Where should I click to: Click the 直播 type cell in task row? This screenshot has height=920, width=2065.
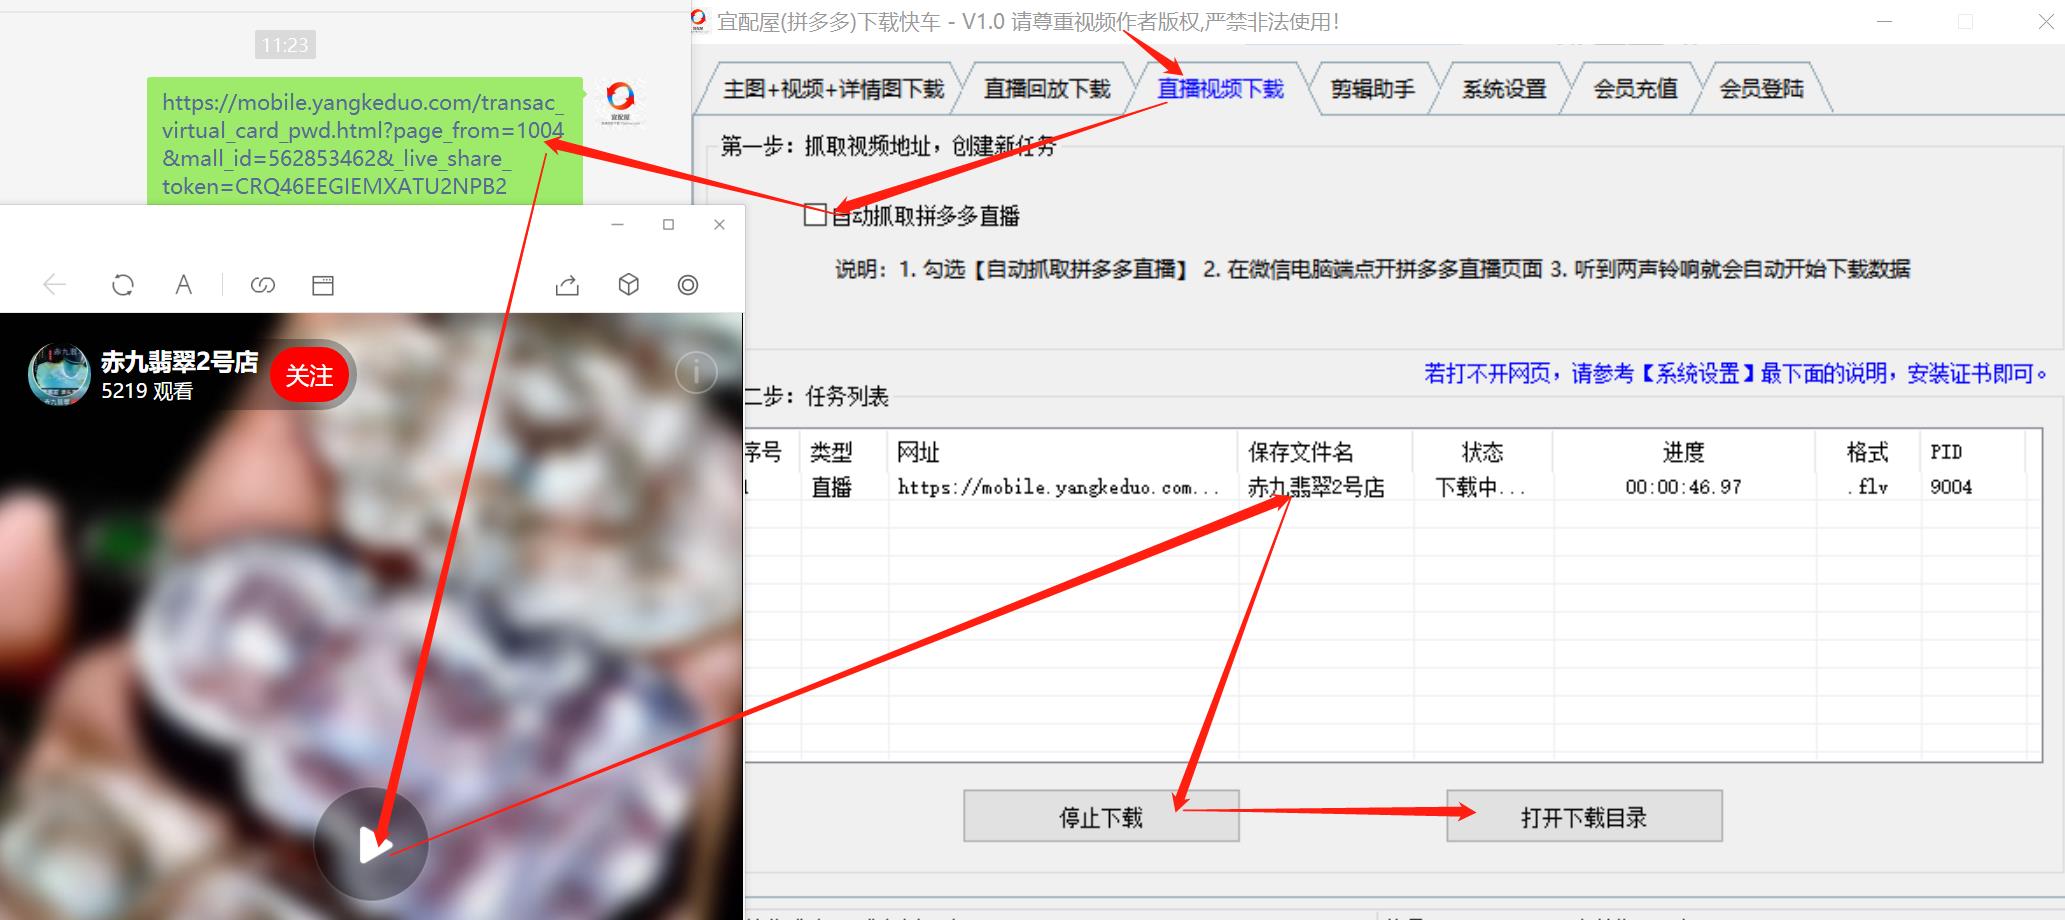[831, 487]
